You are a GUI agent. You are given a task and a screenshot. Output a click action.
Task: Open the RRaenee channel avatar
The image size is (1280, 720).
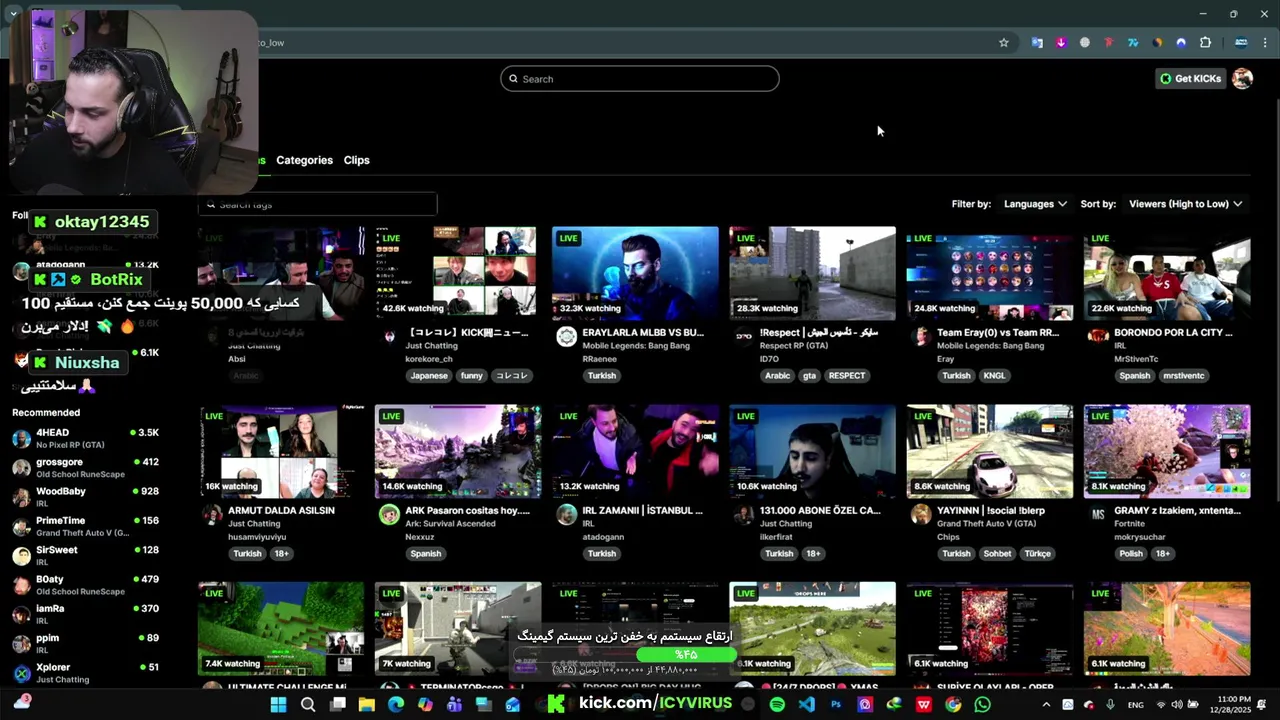566,336
